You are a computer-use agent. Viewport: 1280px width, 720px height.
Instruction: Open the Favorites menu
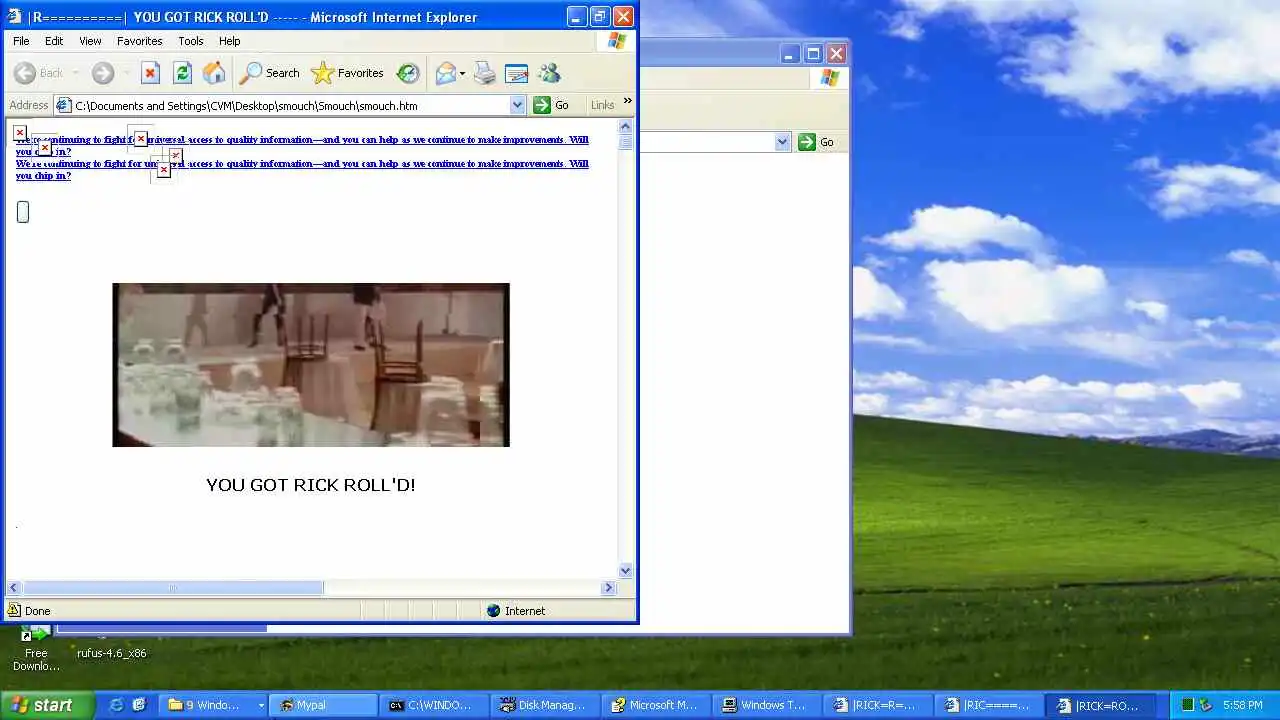(x=140, y=41)
